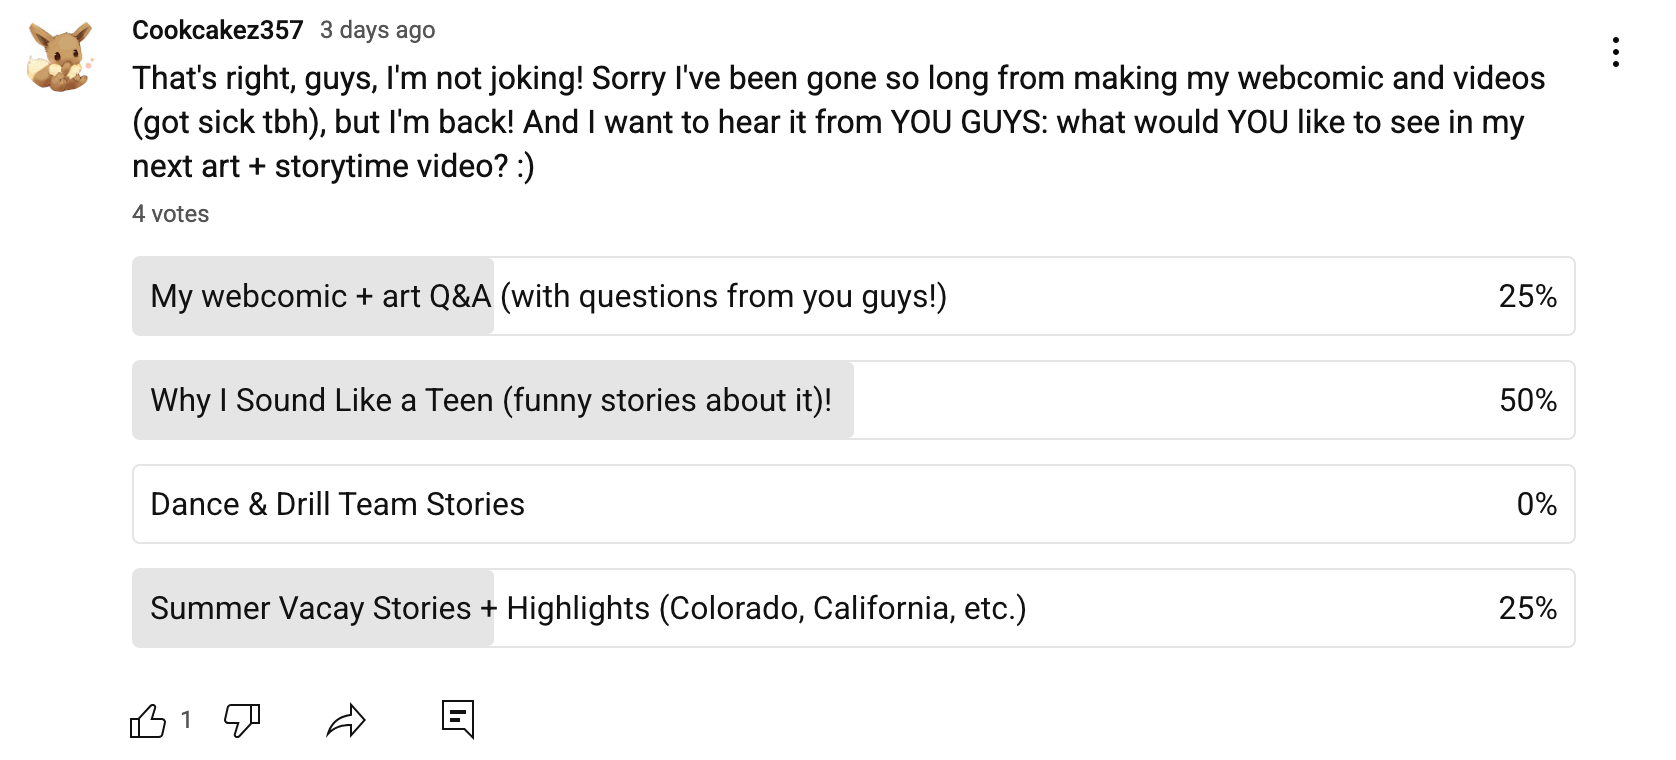Click the "(with questions from you guys!)" text
1676x760 pixels.
pyautogui.click(x=723, y=296)
